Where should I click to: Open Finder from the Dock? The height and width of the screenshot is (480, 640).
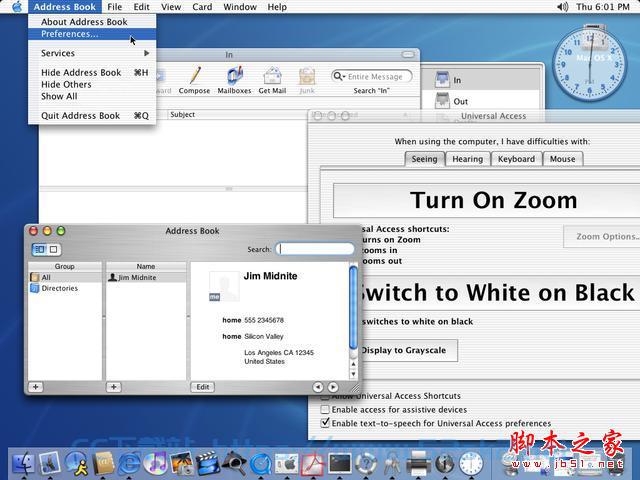pos(24,464)
